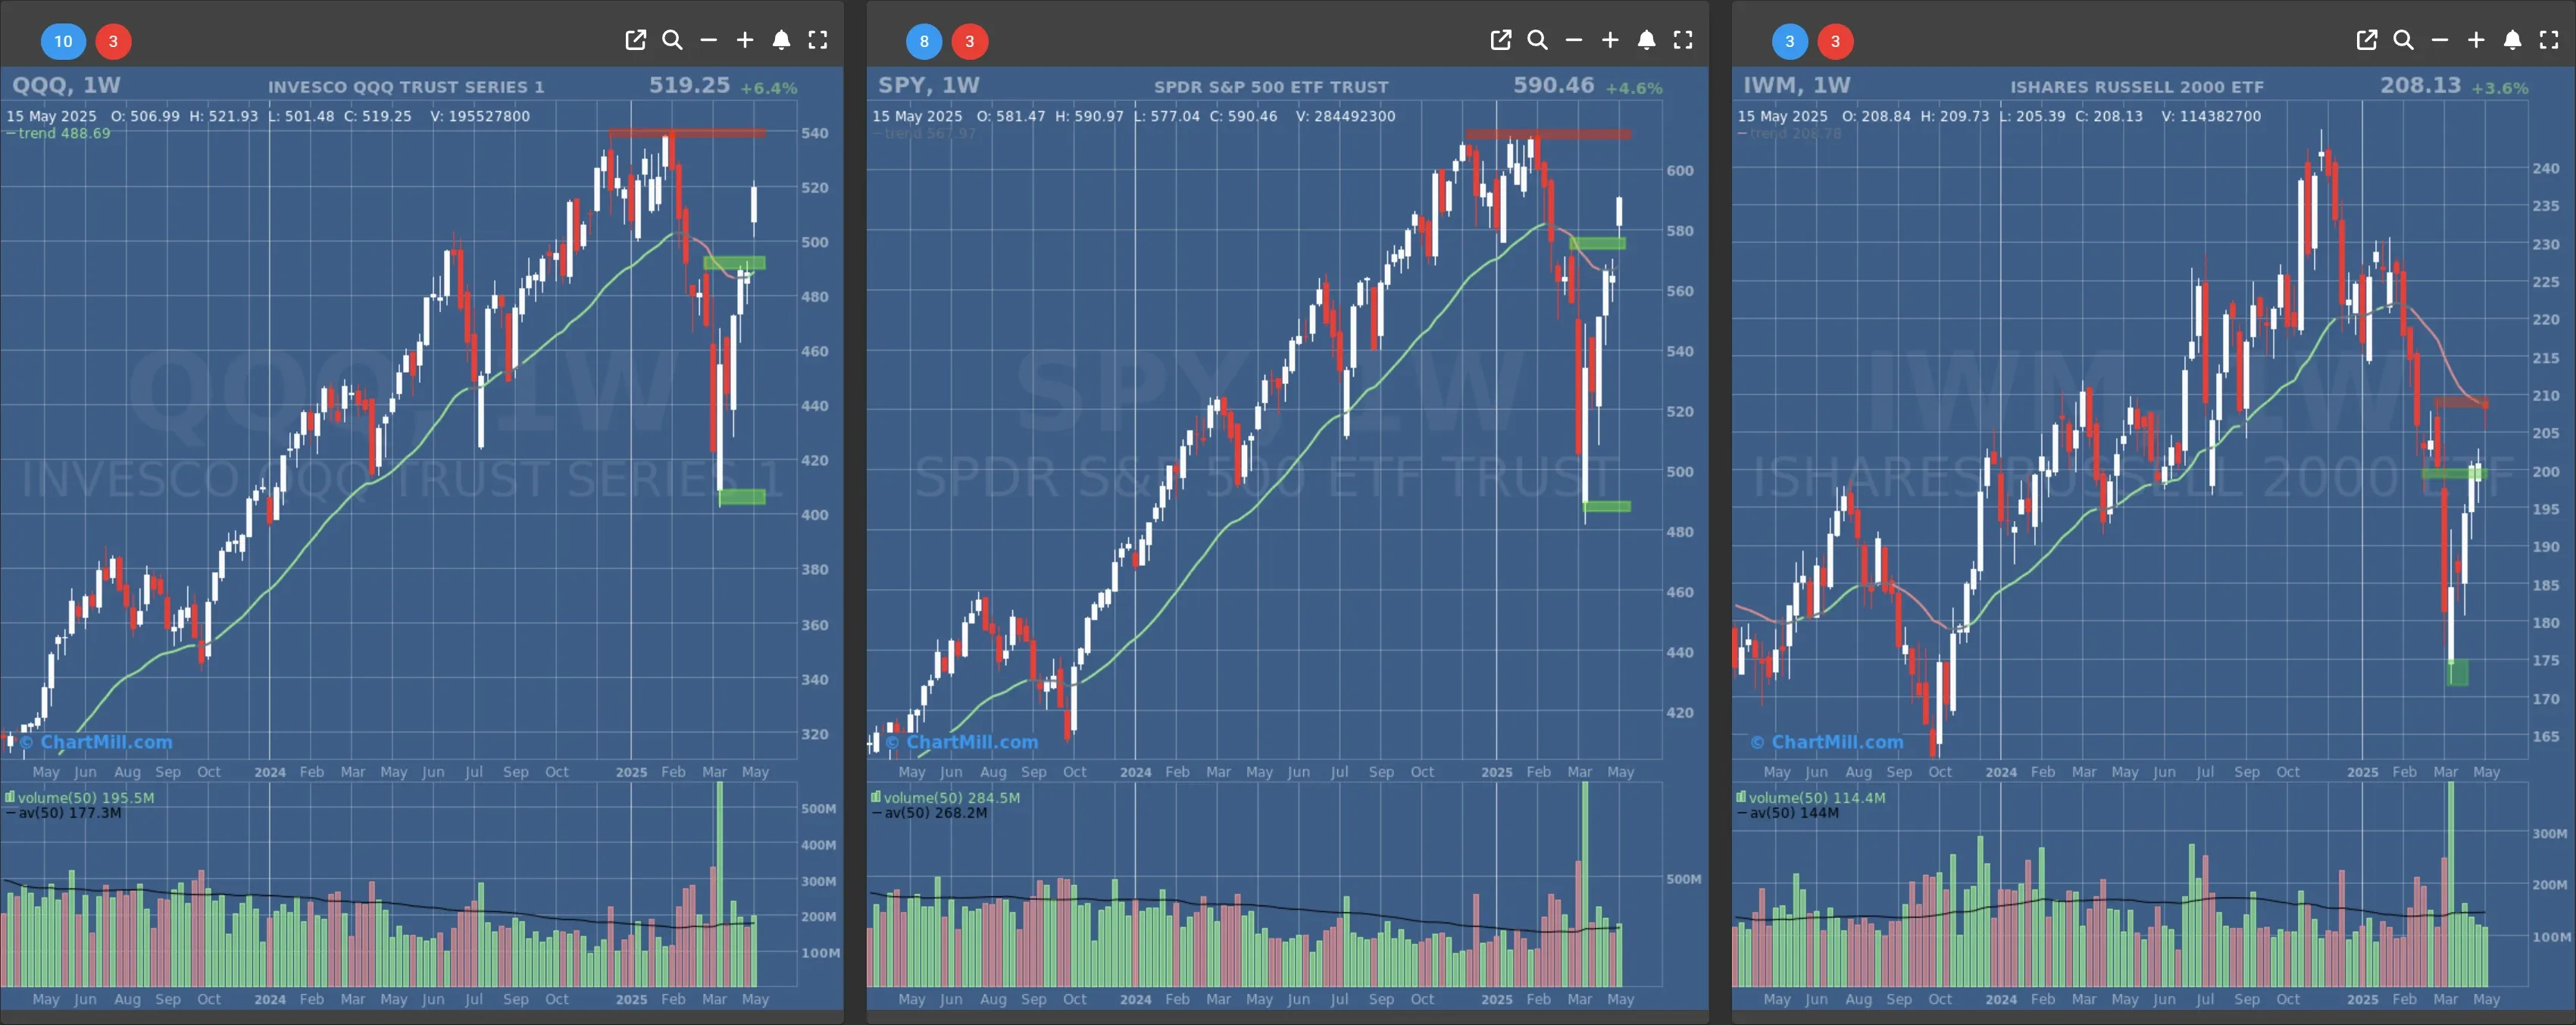Click SPY volume value V: 284492300
2576x1025 pixels.
1346,116
